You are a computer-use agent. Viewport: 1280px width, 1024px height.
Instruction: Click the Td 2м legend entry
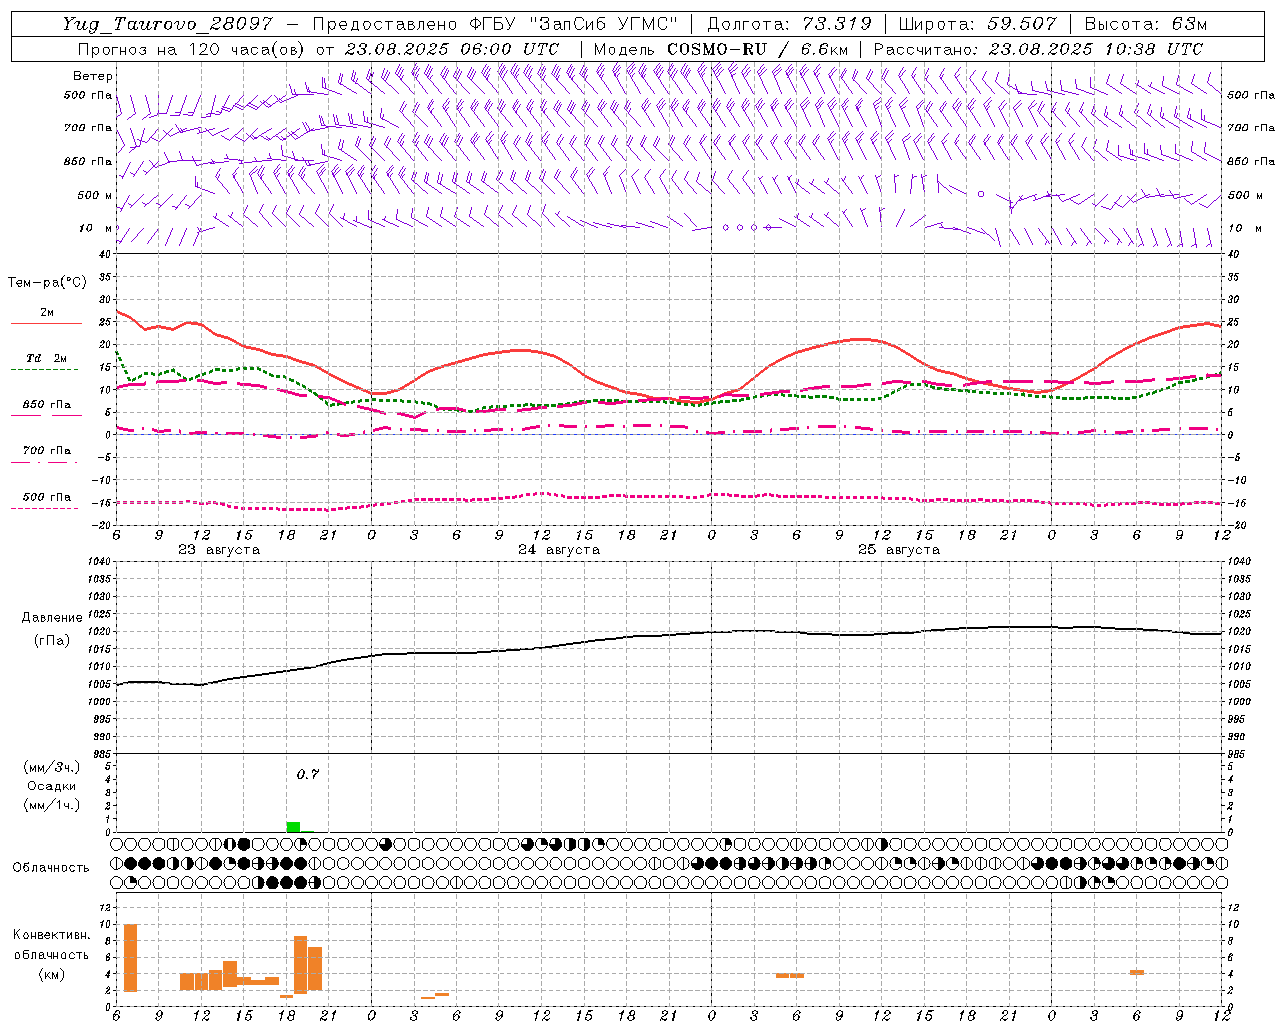(x=46, y=358)
